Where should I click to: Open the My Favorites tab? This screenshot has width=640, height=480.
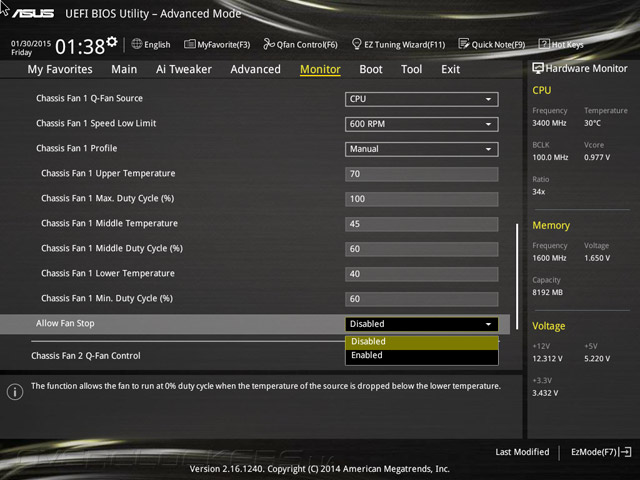coord(60,69)
